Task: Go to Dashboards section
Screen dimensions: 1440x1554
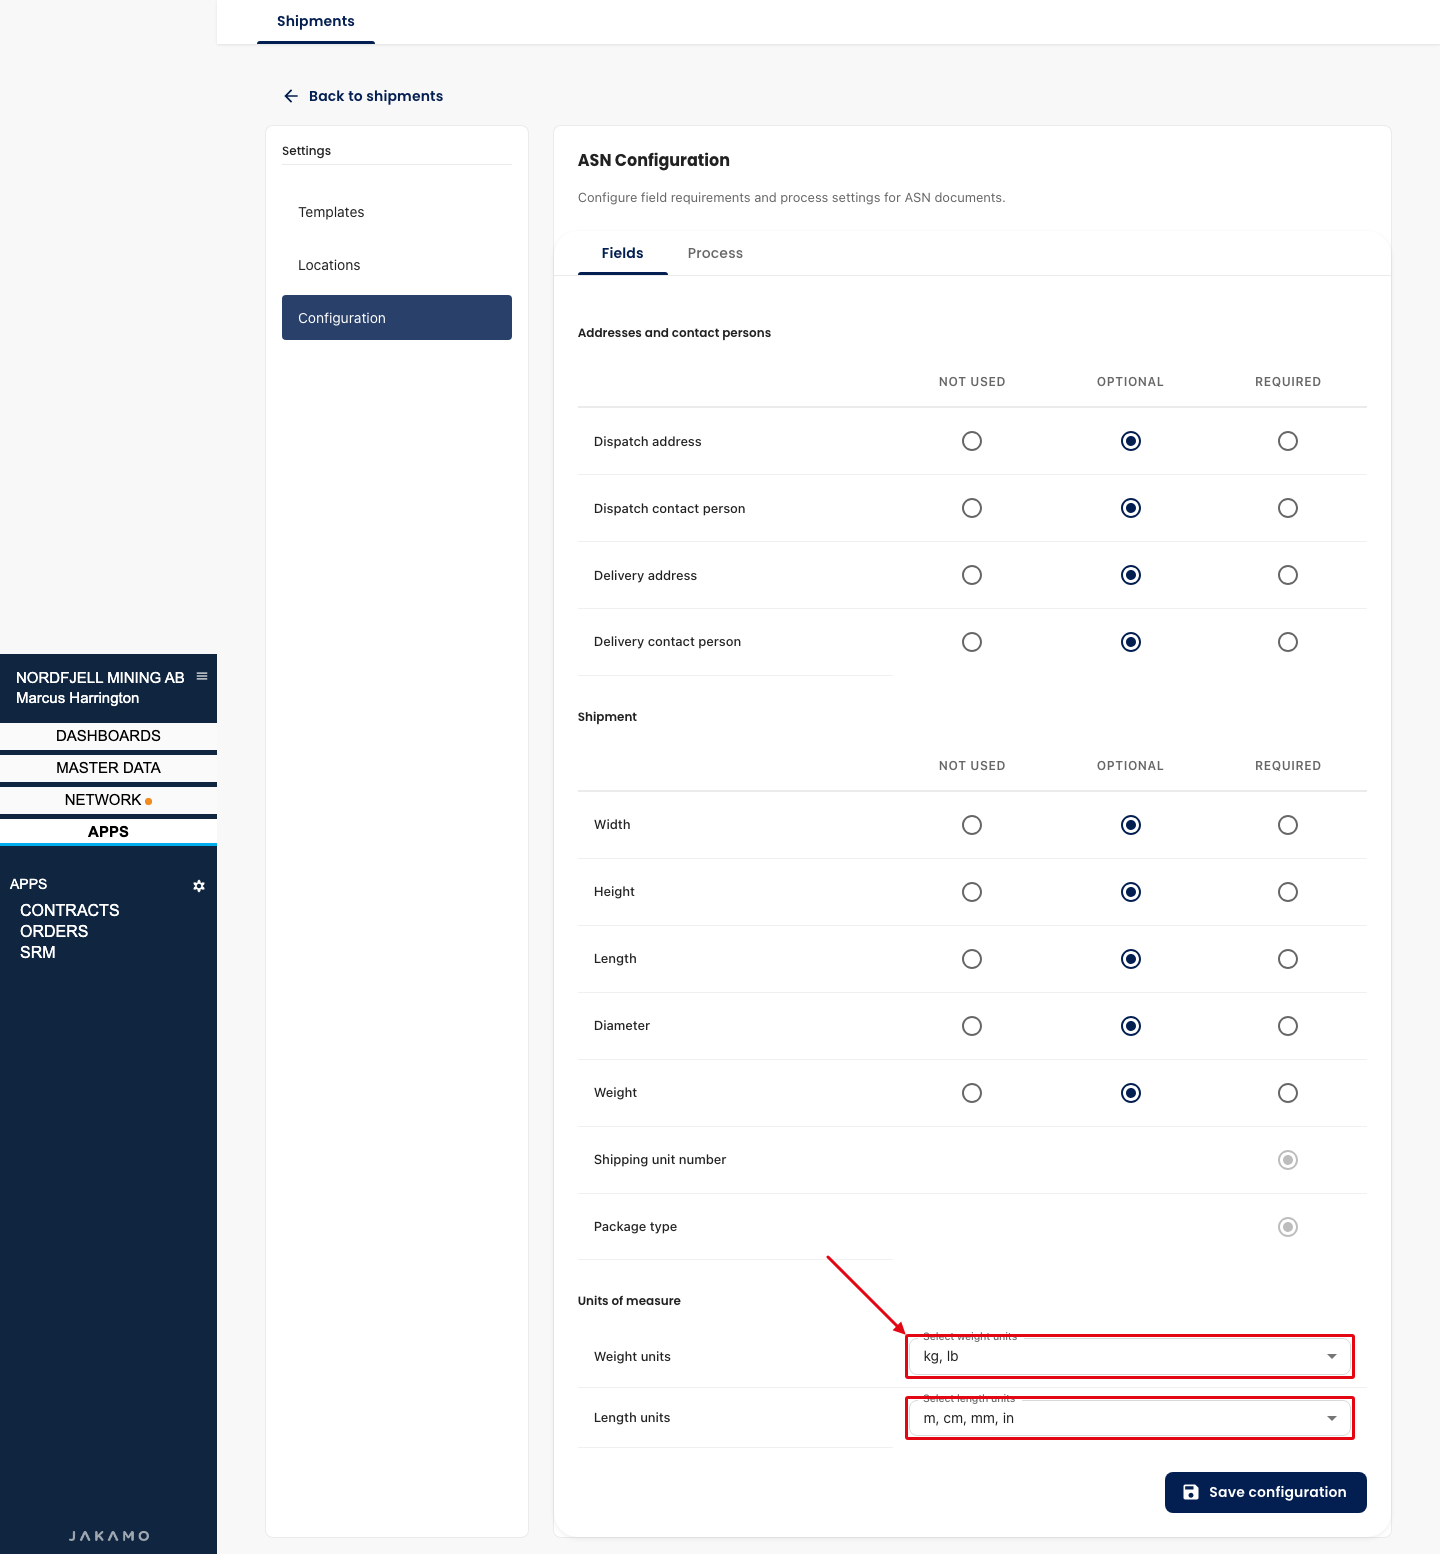Action: coord(108,736)
